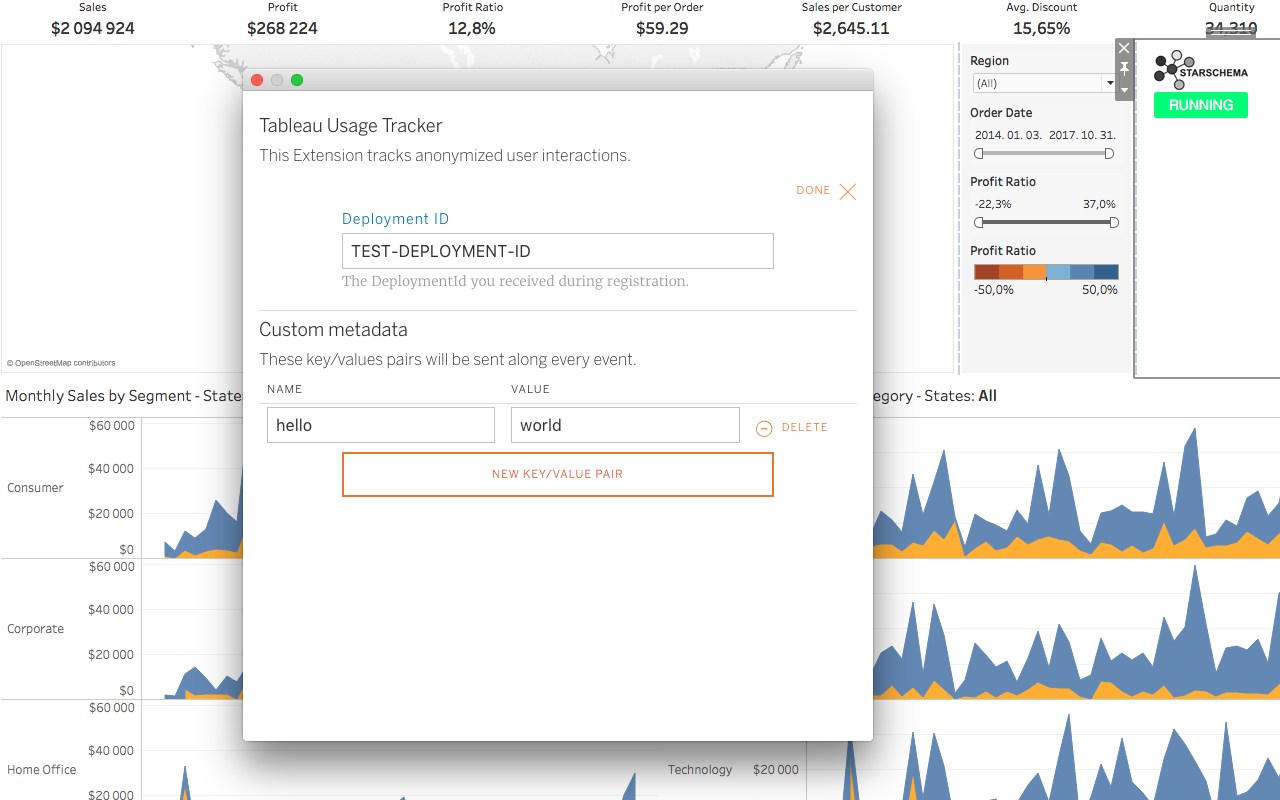
Task: Click the Starschema logo
Action: [1200, 71]
